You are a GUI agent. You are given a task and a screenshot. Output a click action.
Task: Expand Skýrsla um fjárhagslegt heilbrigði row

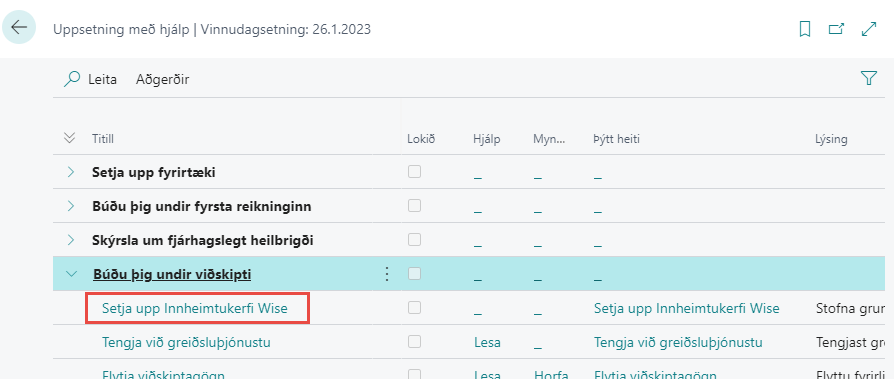pos(71,240)
